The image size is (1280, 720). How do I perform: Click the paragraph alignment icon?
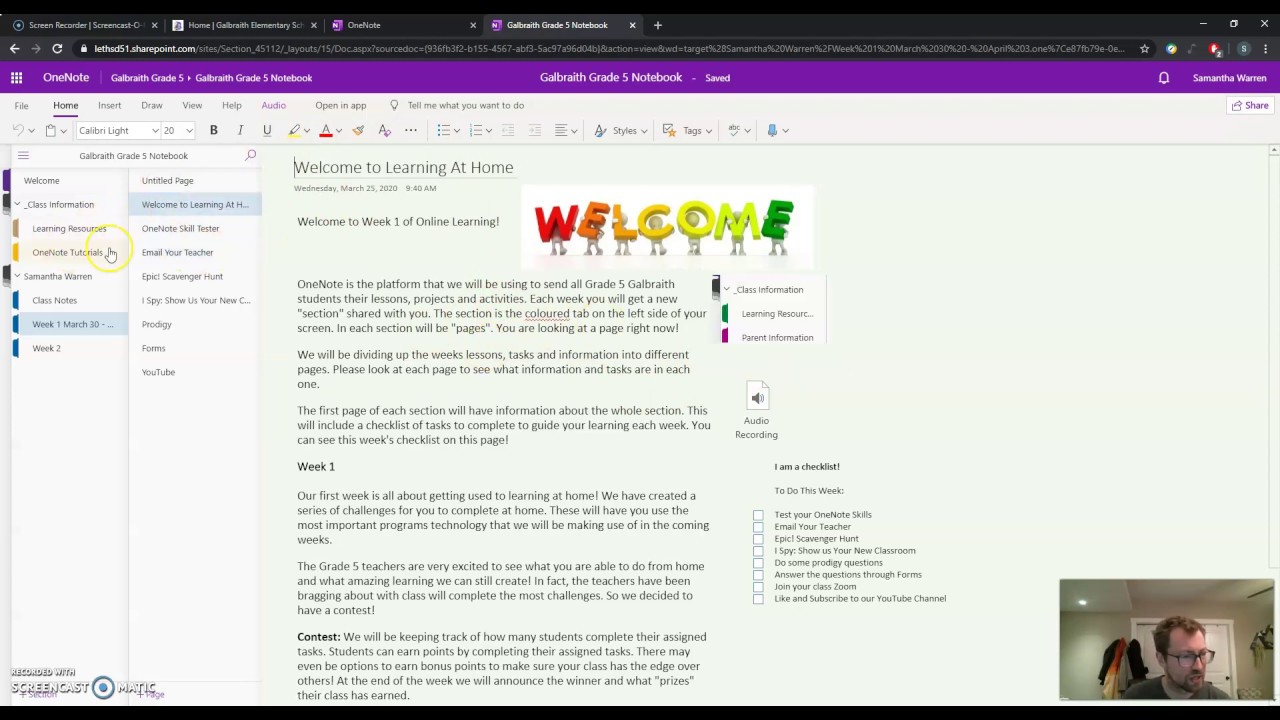point(561,130)
